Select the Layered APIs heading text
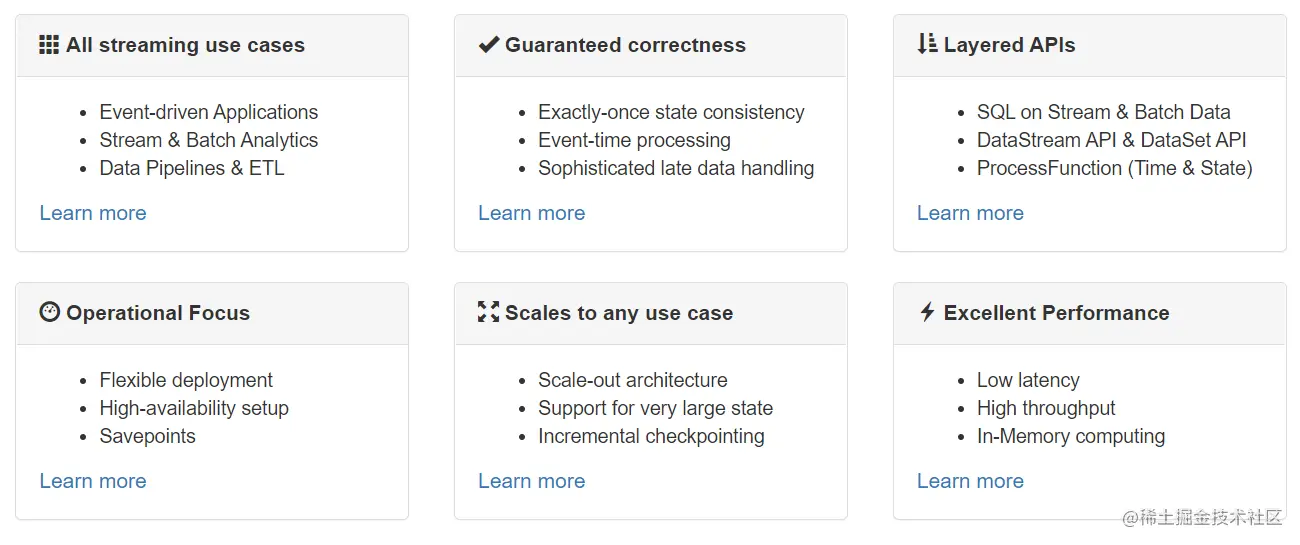 1009,45
